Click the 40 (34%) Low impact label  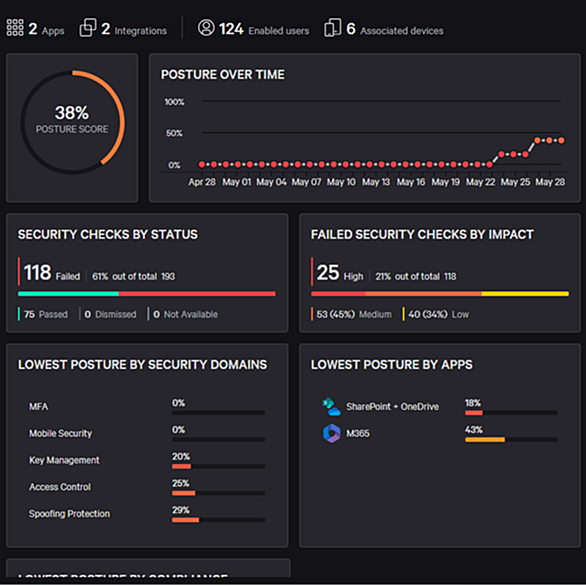click(x=438, y=314)
